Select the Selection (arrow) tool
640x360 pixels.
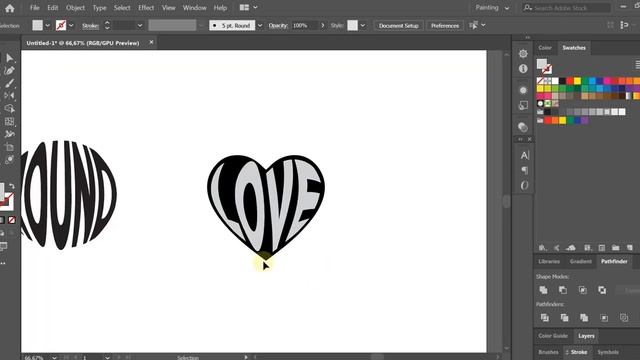pos(9,58)
